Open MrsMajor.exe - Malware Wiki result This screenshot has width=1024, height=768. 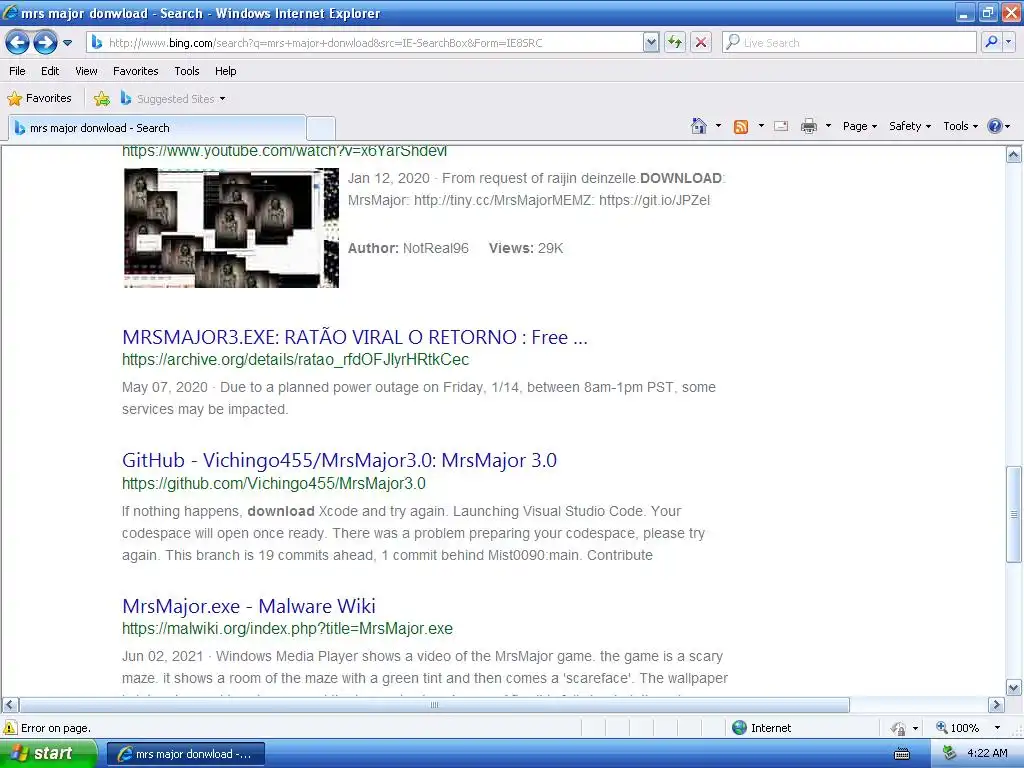(x=249, y=607)
